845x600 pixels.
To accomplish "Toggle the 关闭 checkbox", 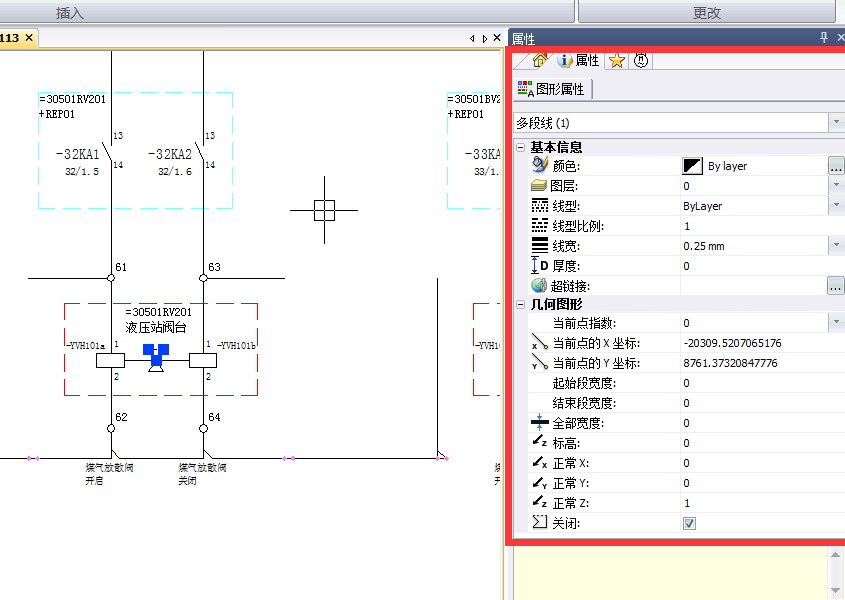I will 689,523.
